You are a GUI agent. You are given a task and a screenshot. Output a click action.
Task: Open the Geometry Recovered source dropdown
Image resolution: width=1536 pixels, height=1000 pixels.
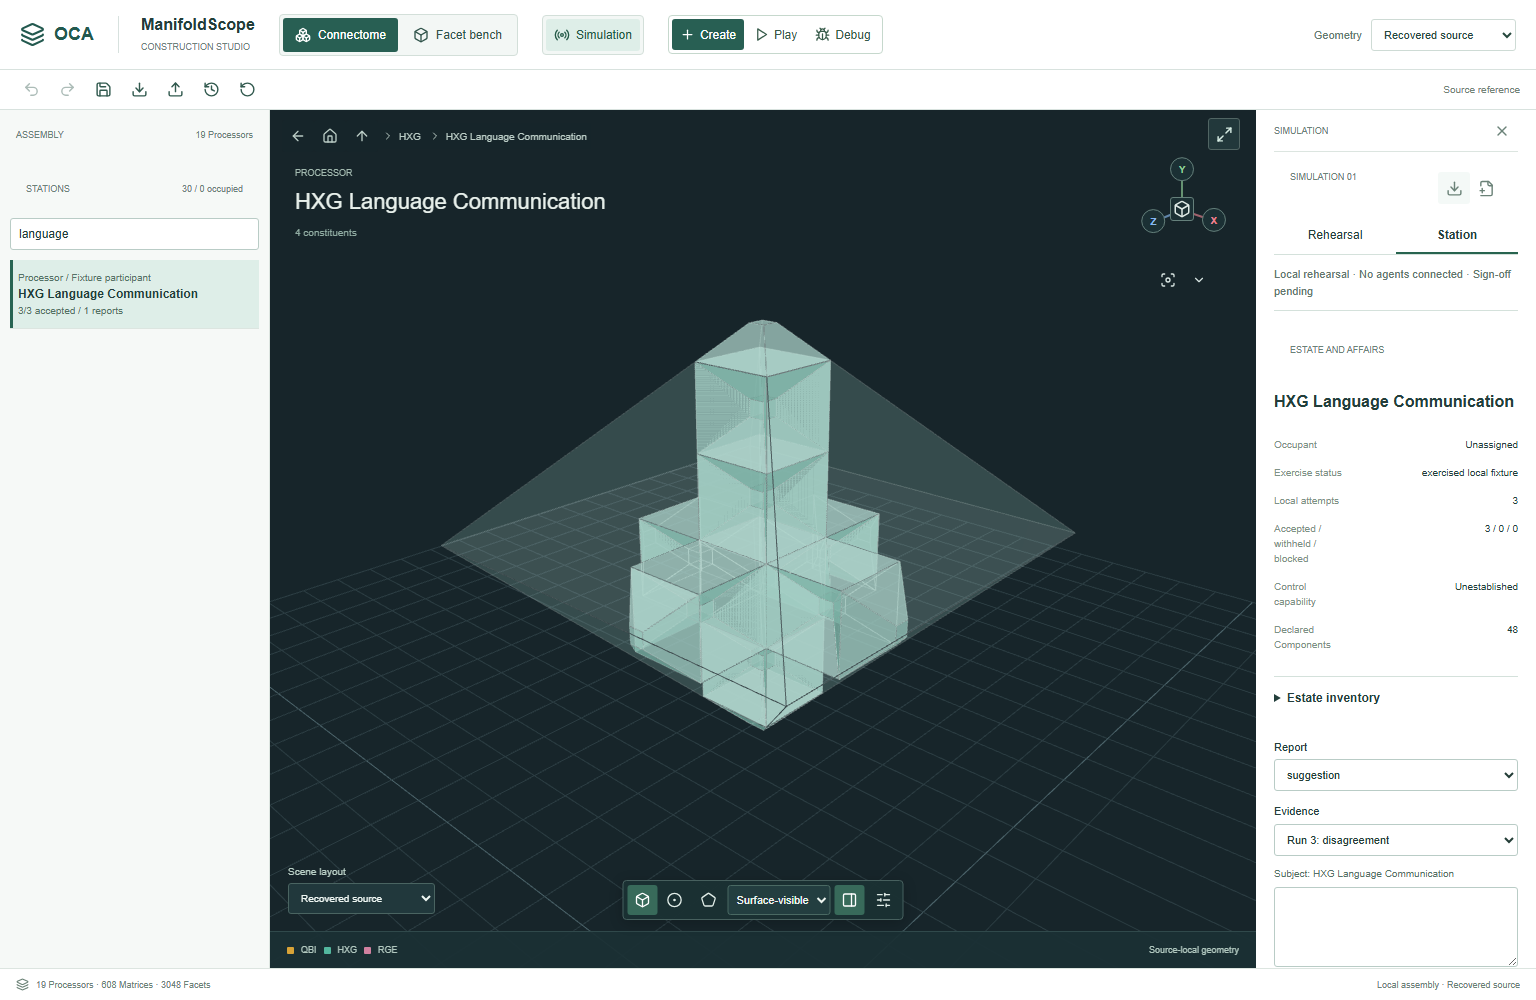click(1443, 35)
